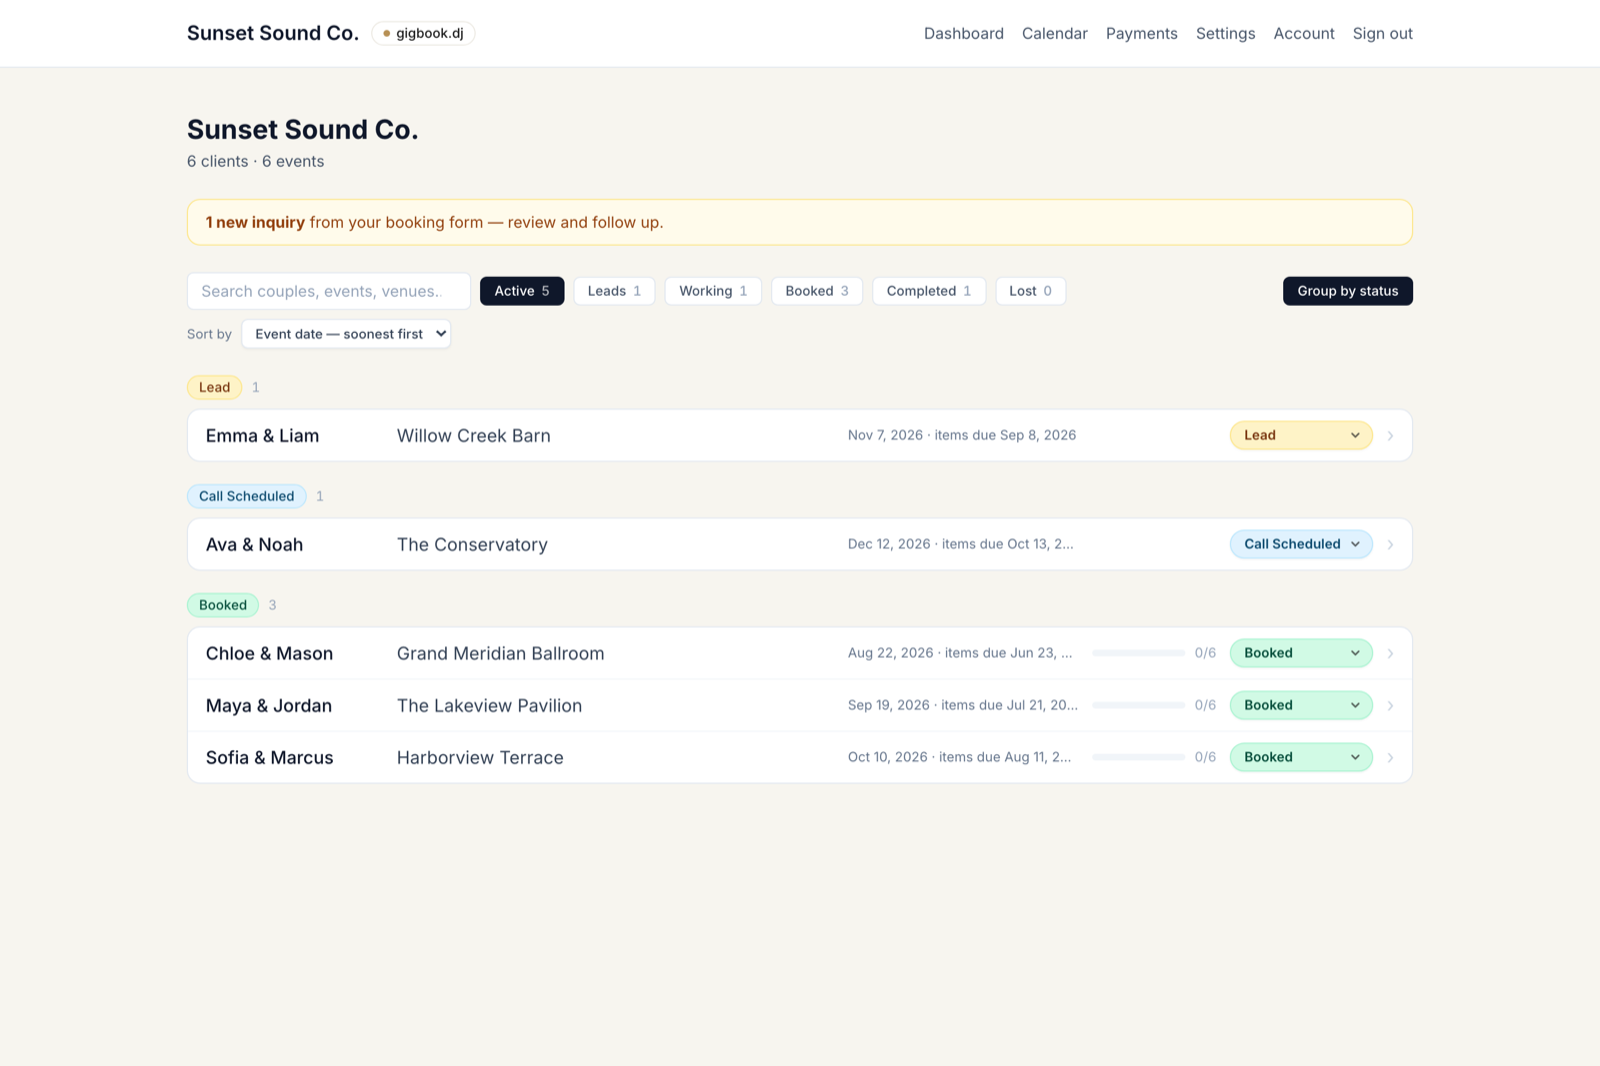
Task: Click Dec 12, 2026 event date
Action: tap(889, 544)
